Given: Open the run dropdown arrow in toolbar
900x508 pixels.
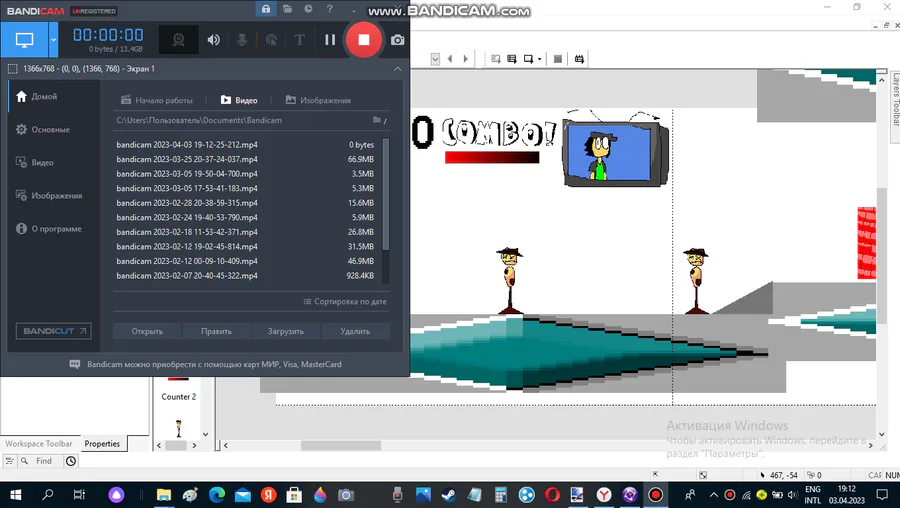Looking at the screenshot, I should (540, 59).
